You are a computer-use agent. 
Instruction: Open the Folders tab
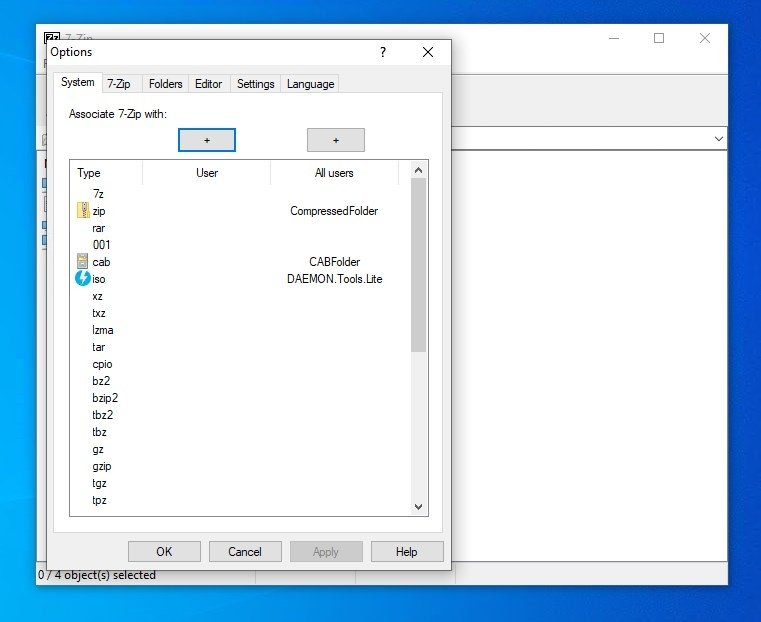click(165, 84)
